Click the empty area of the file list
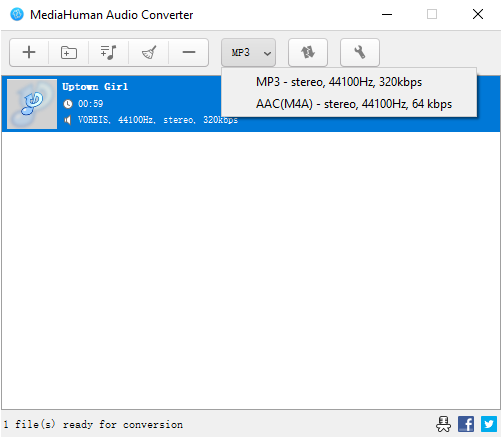The image size is (502, 438). 251,270
